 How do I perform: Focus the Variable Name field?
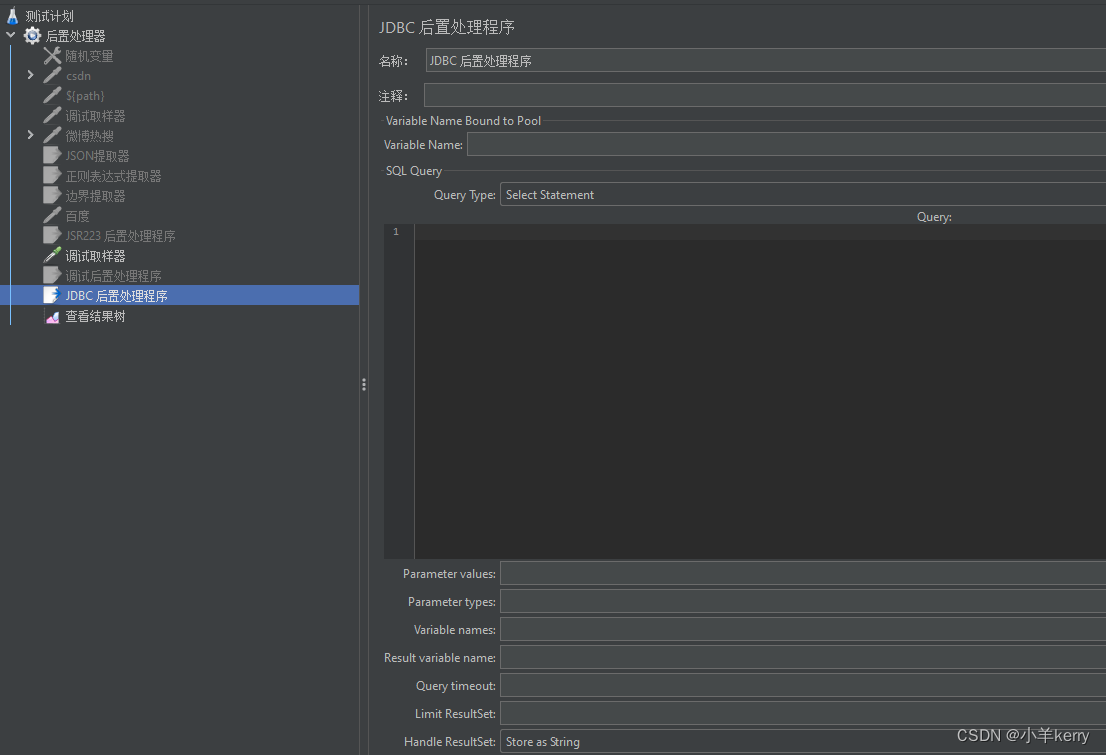(786, 145)
